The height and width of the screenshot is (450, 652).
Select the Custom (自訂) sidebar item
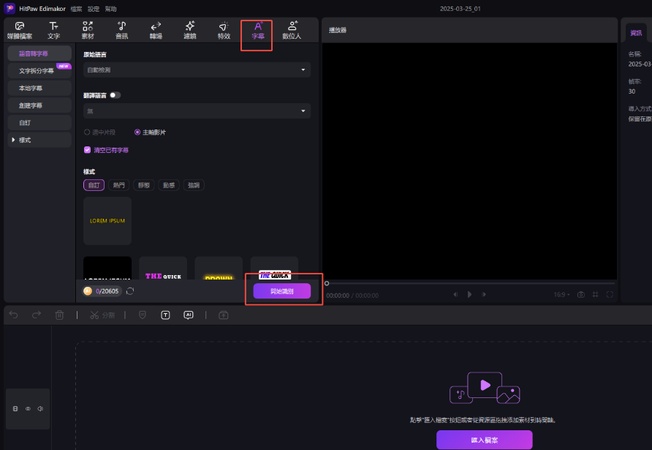40,123
